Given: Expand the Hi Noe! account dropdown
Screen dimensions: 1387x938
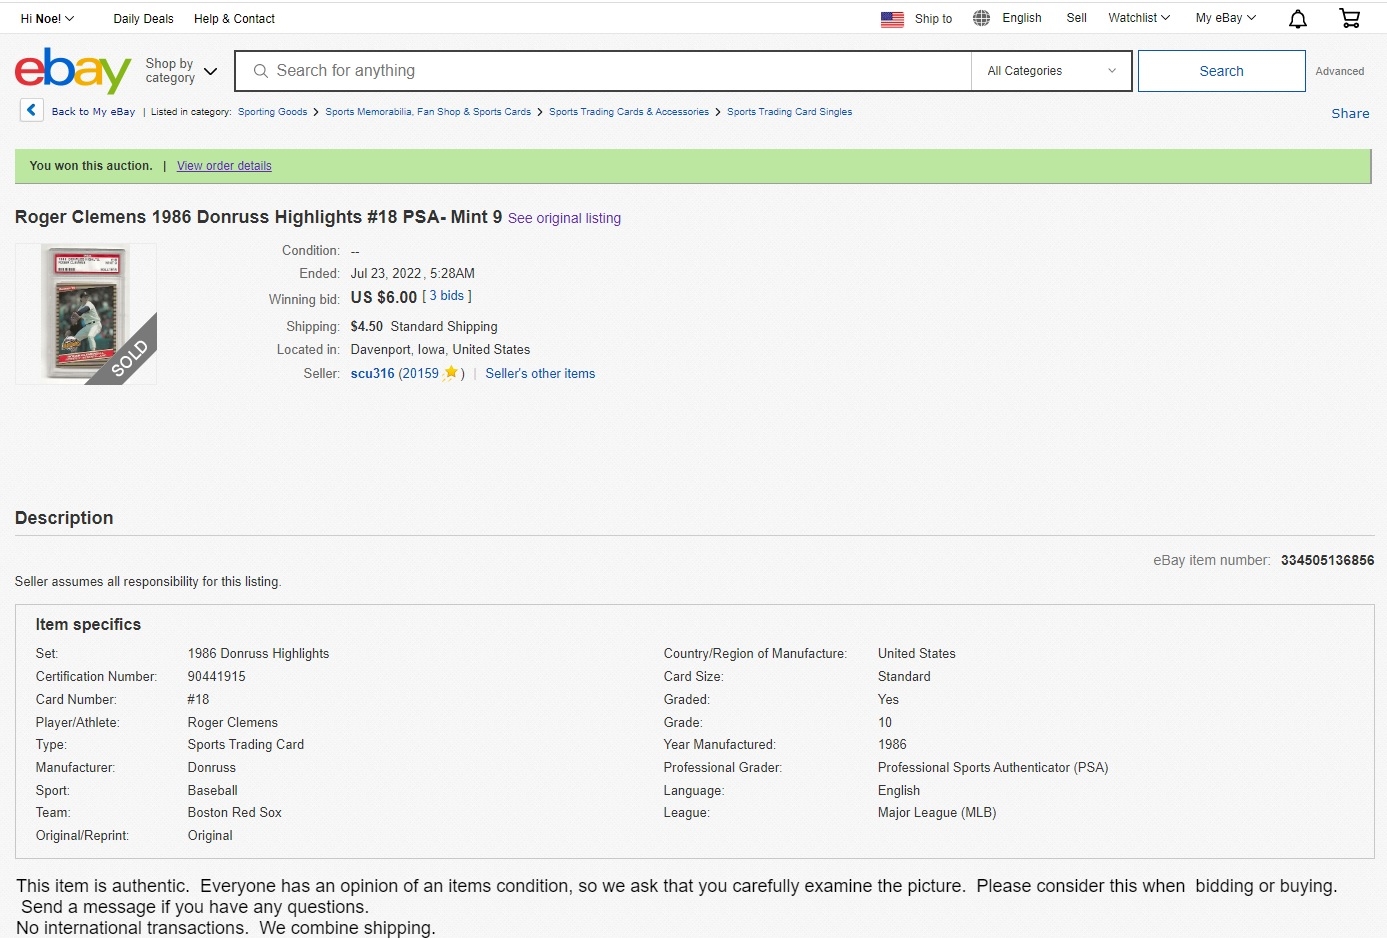Looking at the screenshot, I should tap(47, 19).
